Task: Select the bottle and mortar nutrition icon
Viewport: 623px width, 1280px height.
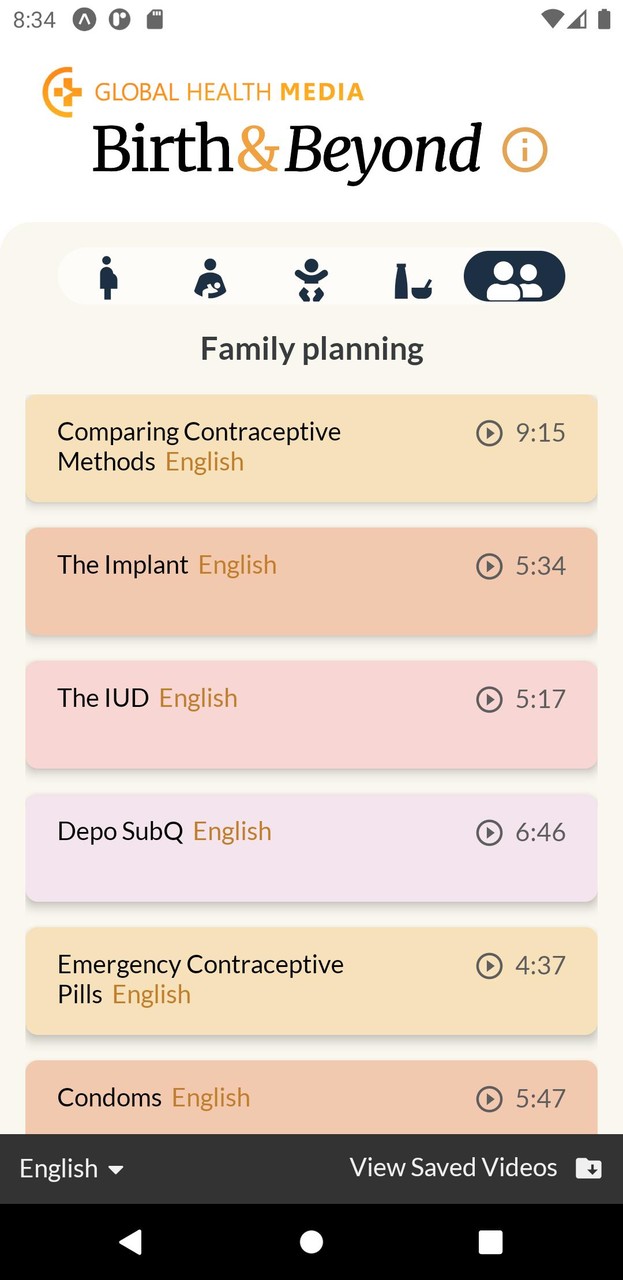Action: [x=412, y=279]
